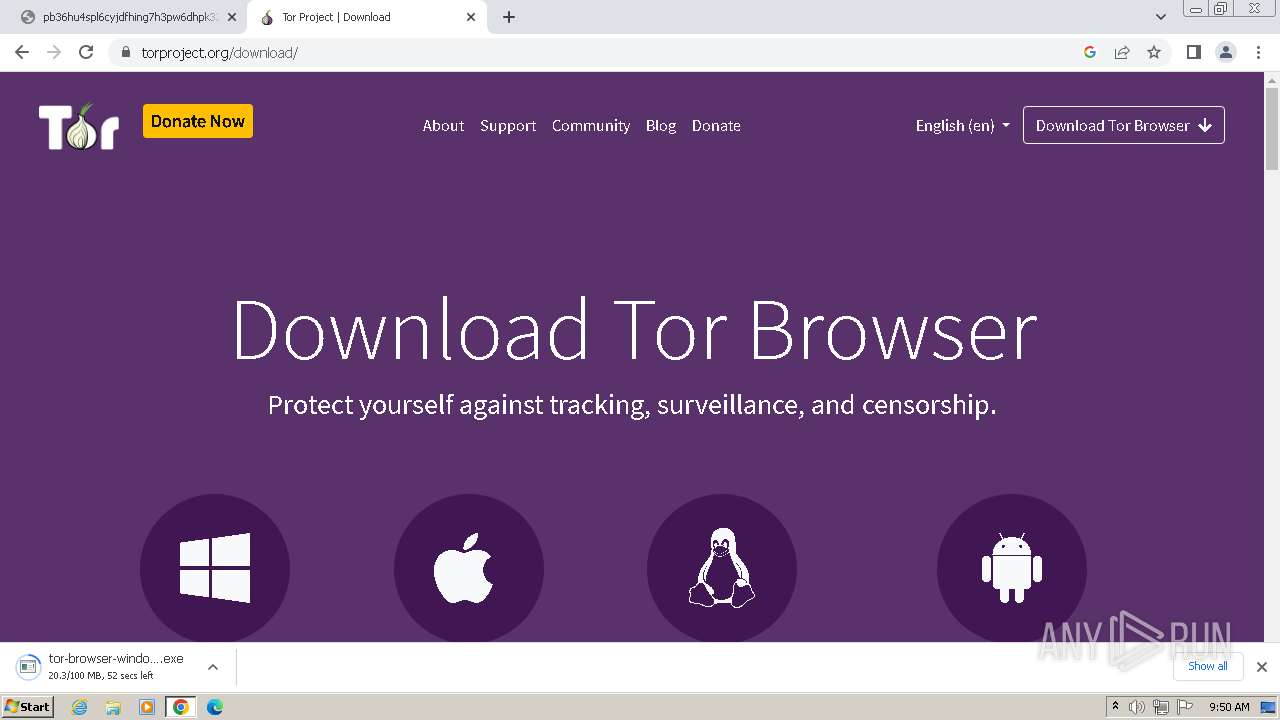Open Google search icon in address bar

(x=1090, y=52)
